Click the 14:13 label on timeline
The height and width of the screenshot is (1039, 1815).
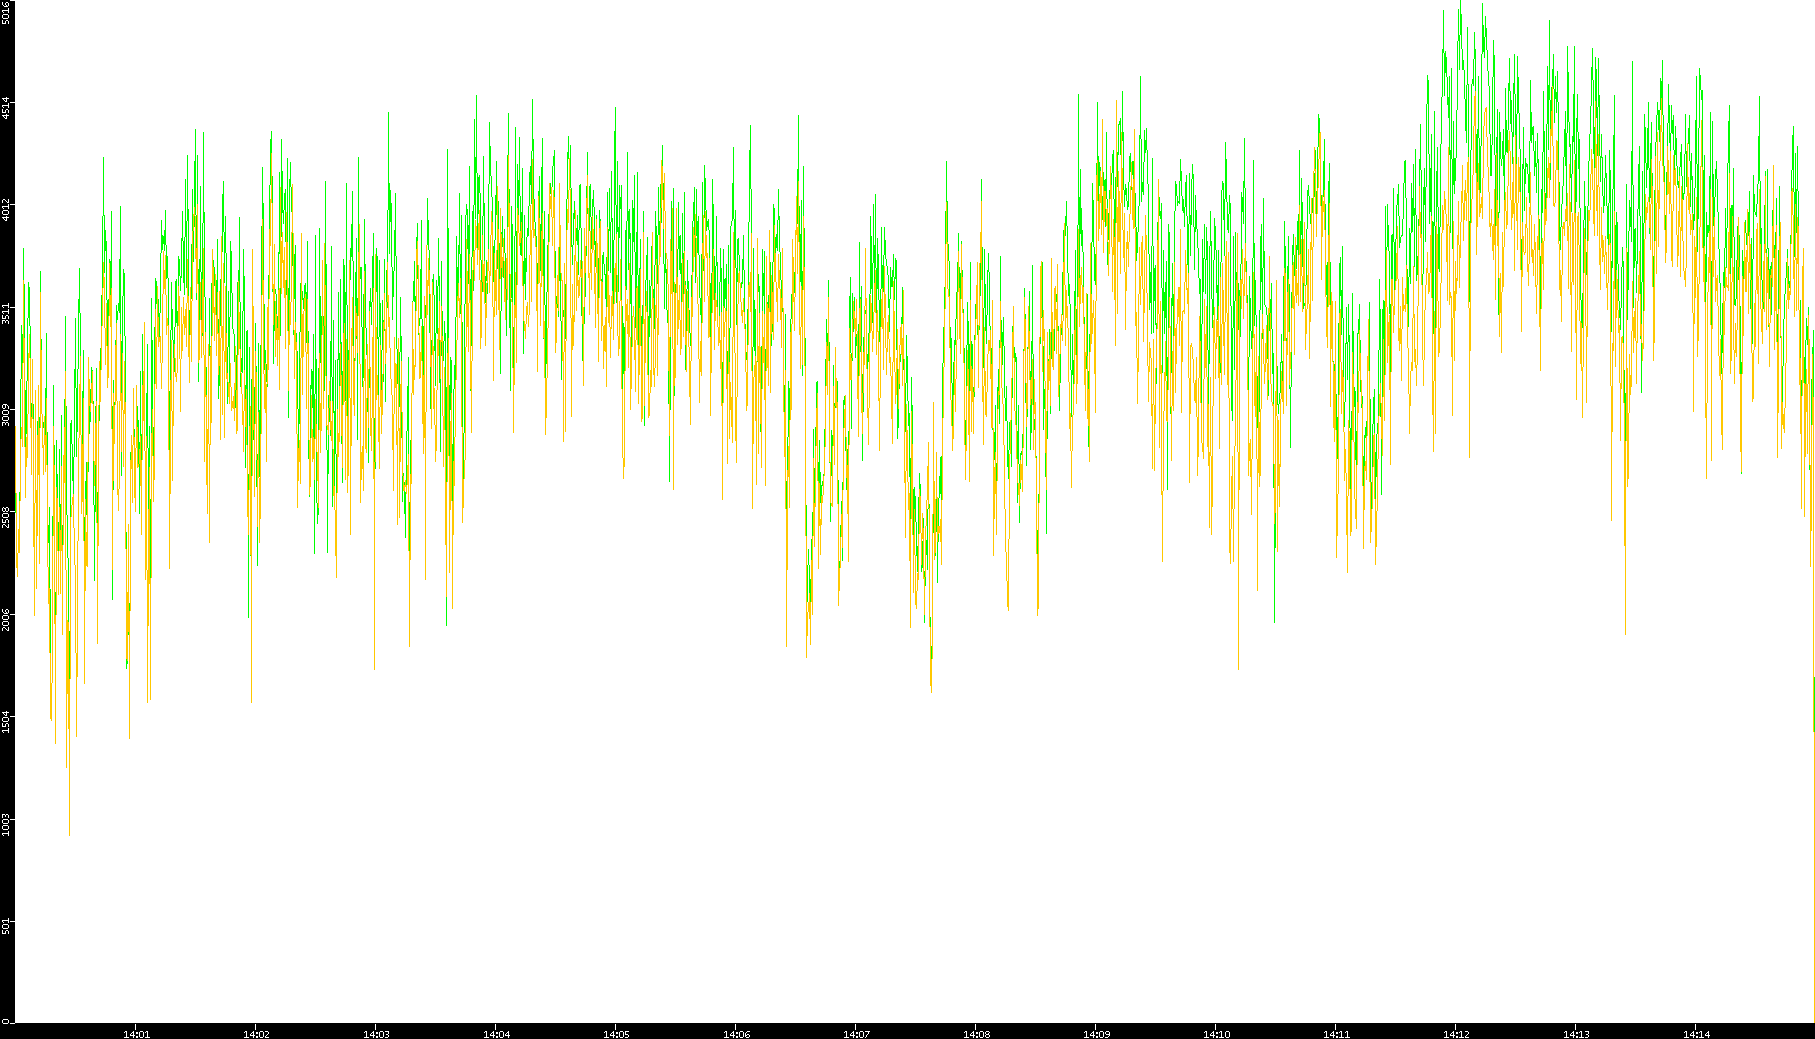click(1576, 1034)
